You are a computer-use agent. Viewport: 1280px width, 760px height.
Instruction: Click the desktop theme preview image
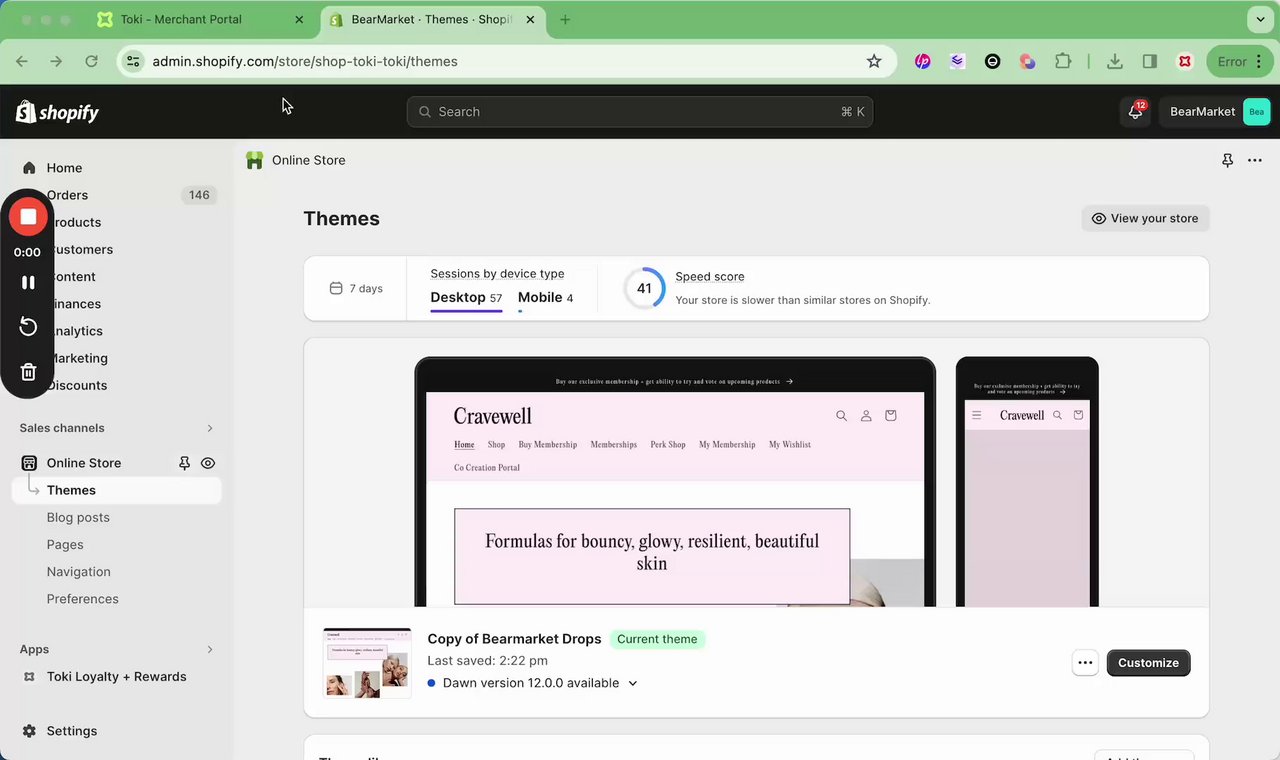[675, 482]
